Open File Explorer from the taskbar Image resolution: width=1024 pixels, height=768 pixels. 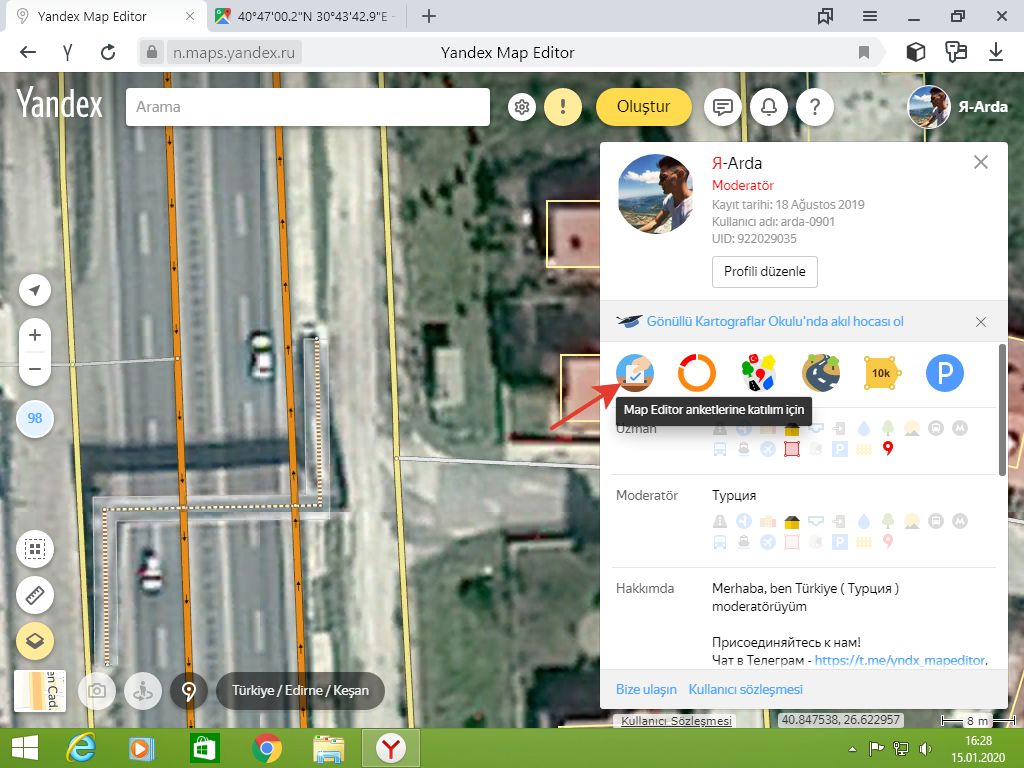point(328,748)
